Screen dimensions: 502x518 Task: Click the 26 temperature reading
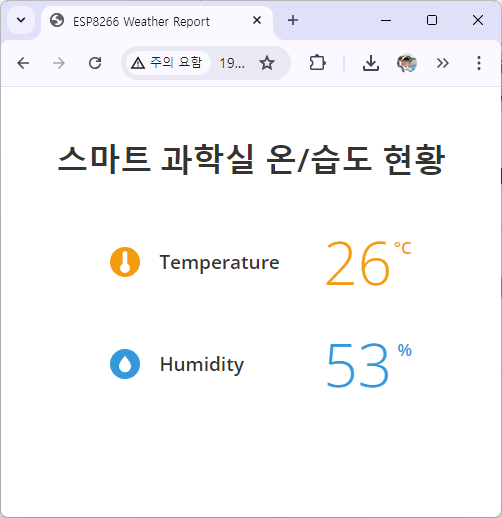click(358, 263)
